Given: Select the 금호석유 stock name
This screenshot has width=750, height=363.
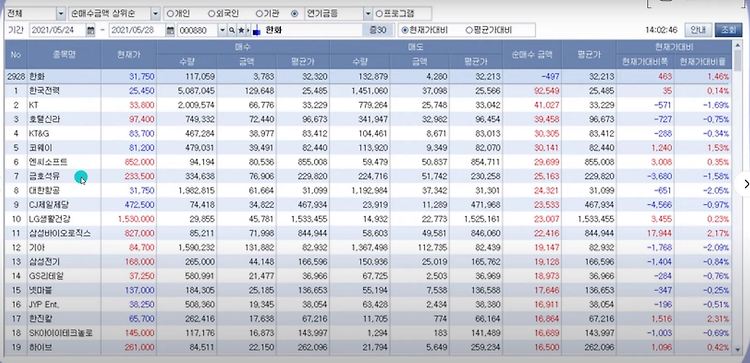Looking at the screenshot, I should coord(44,176).
